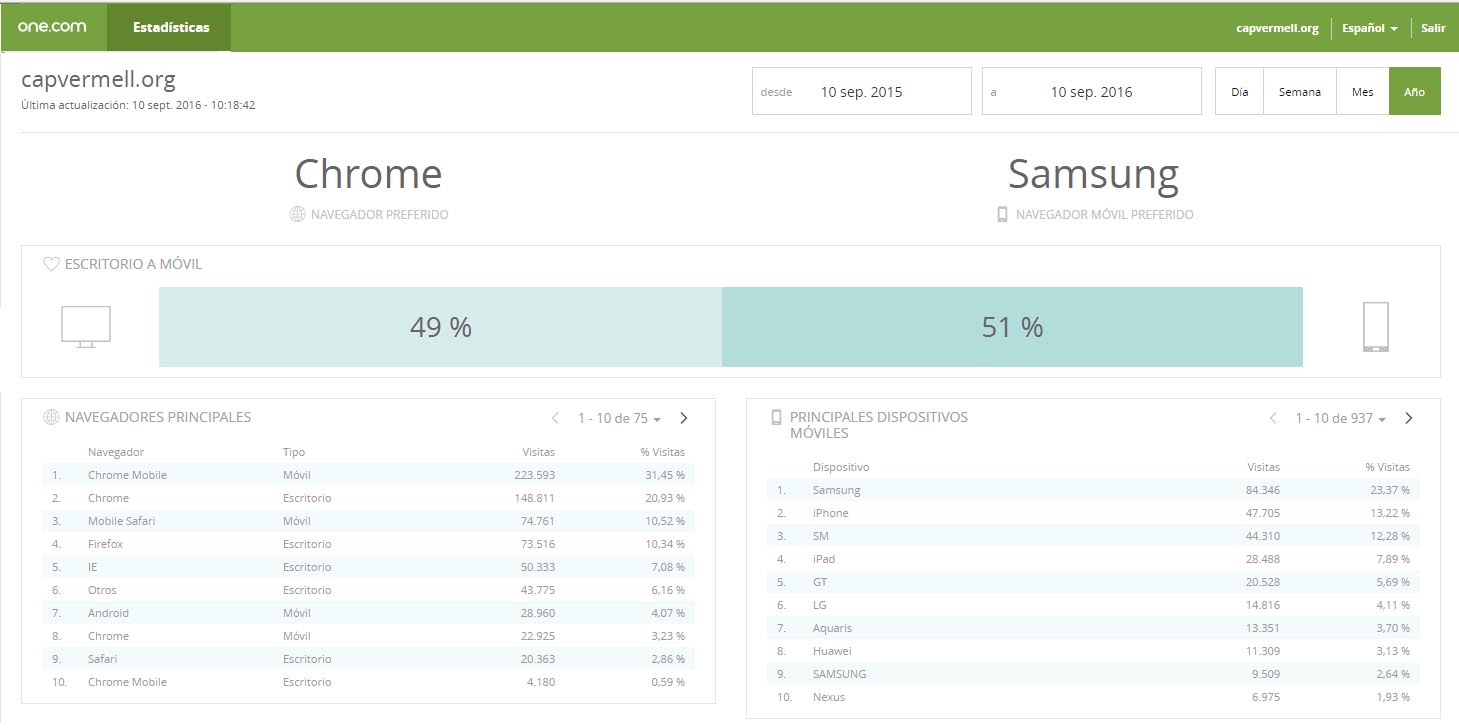
Task: Select the Mes period button
Action: [1362, 91]
